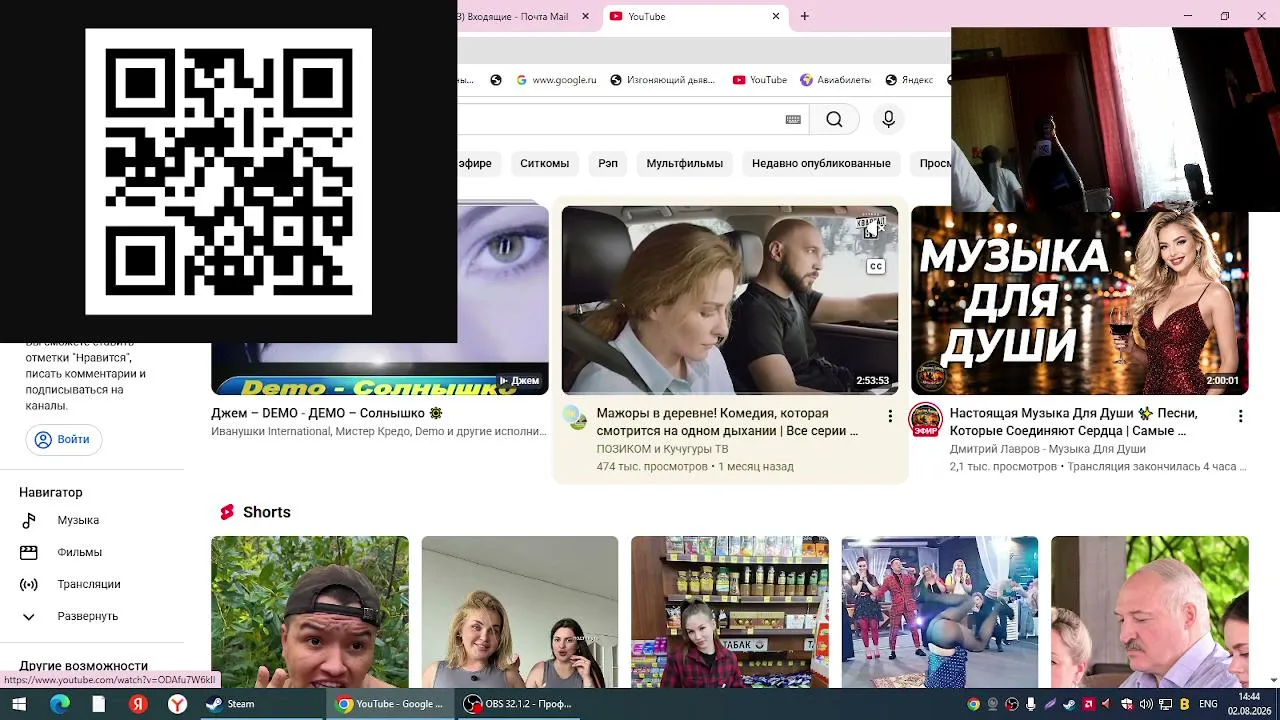Open the volume control in the system tray
The height and width of the screenshot is (720, 1280).
click(1146, 704)
